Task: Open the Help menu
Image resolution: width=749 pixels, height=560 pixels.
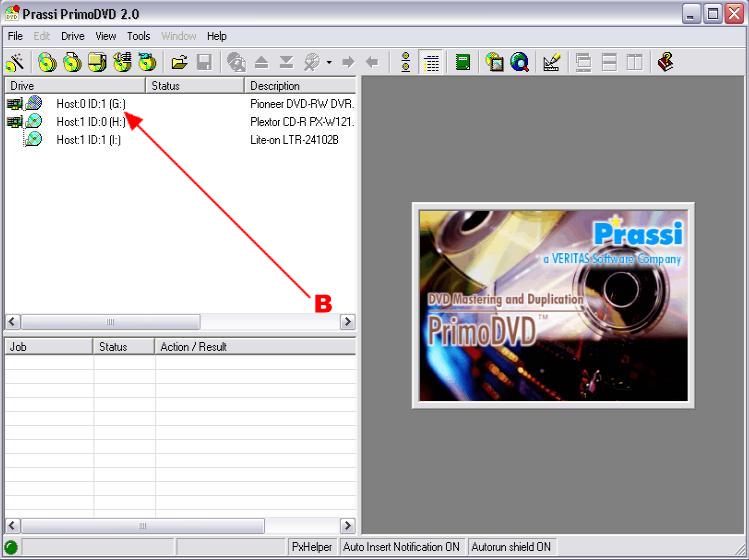Action: (x=217, y=36)
